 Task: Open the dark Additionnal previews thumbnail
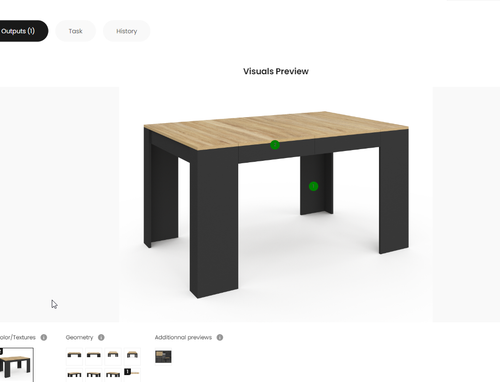(163, 356)
